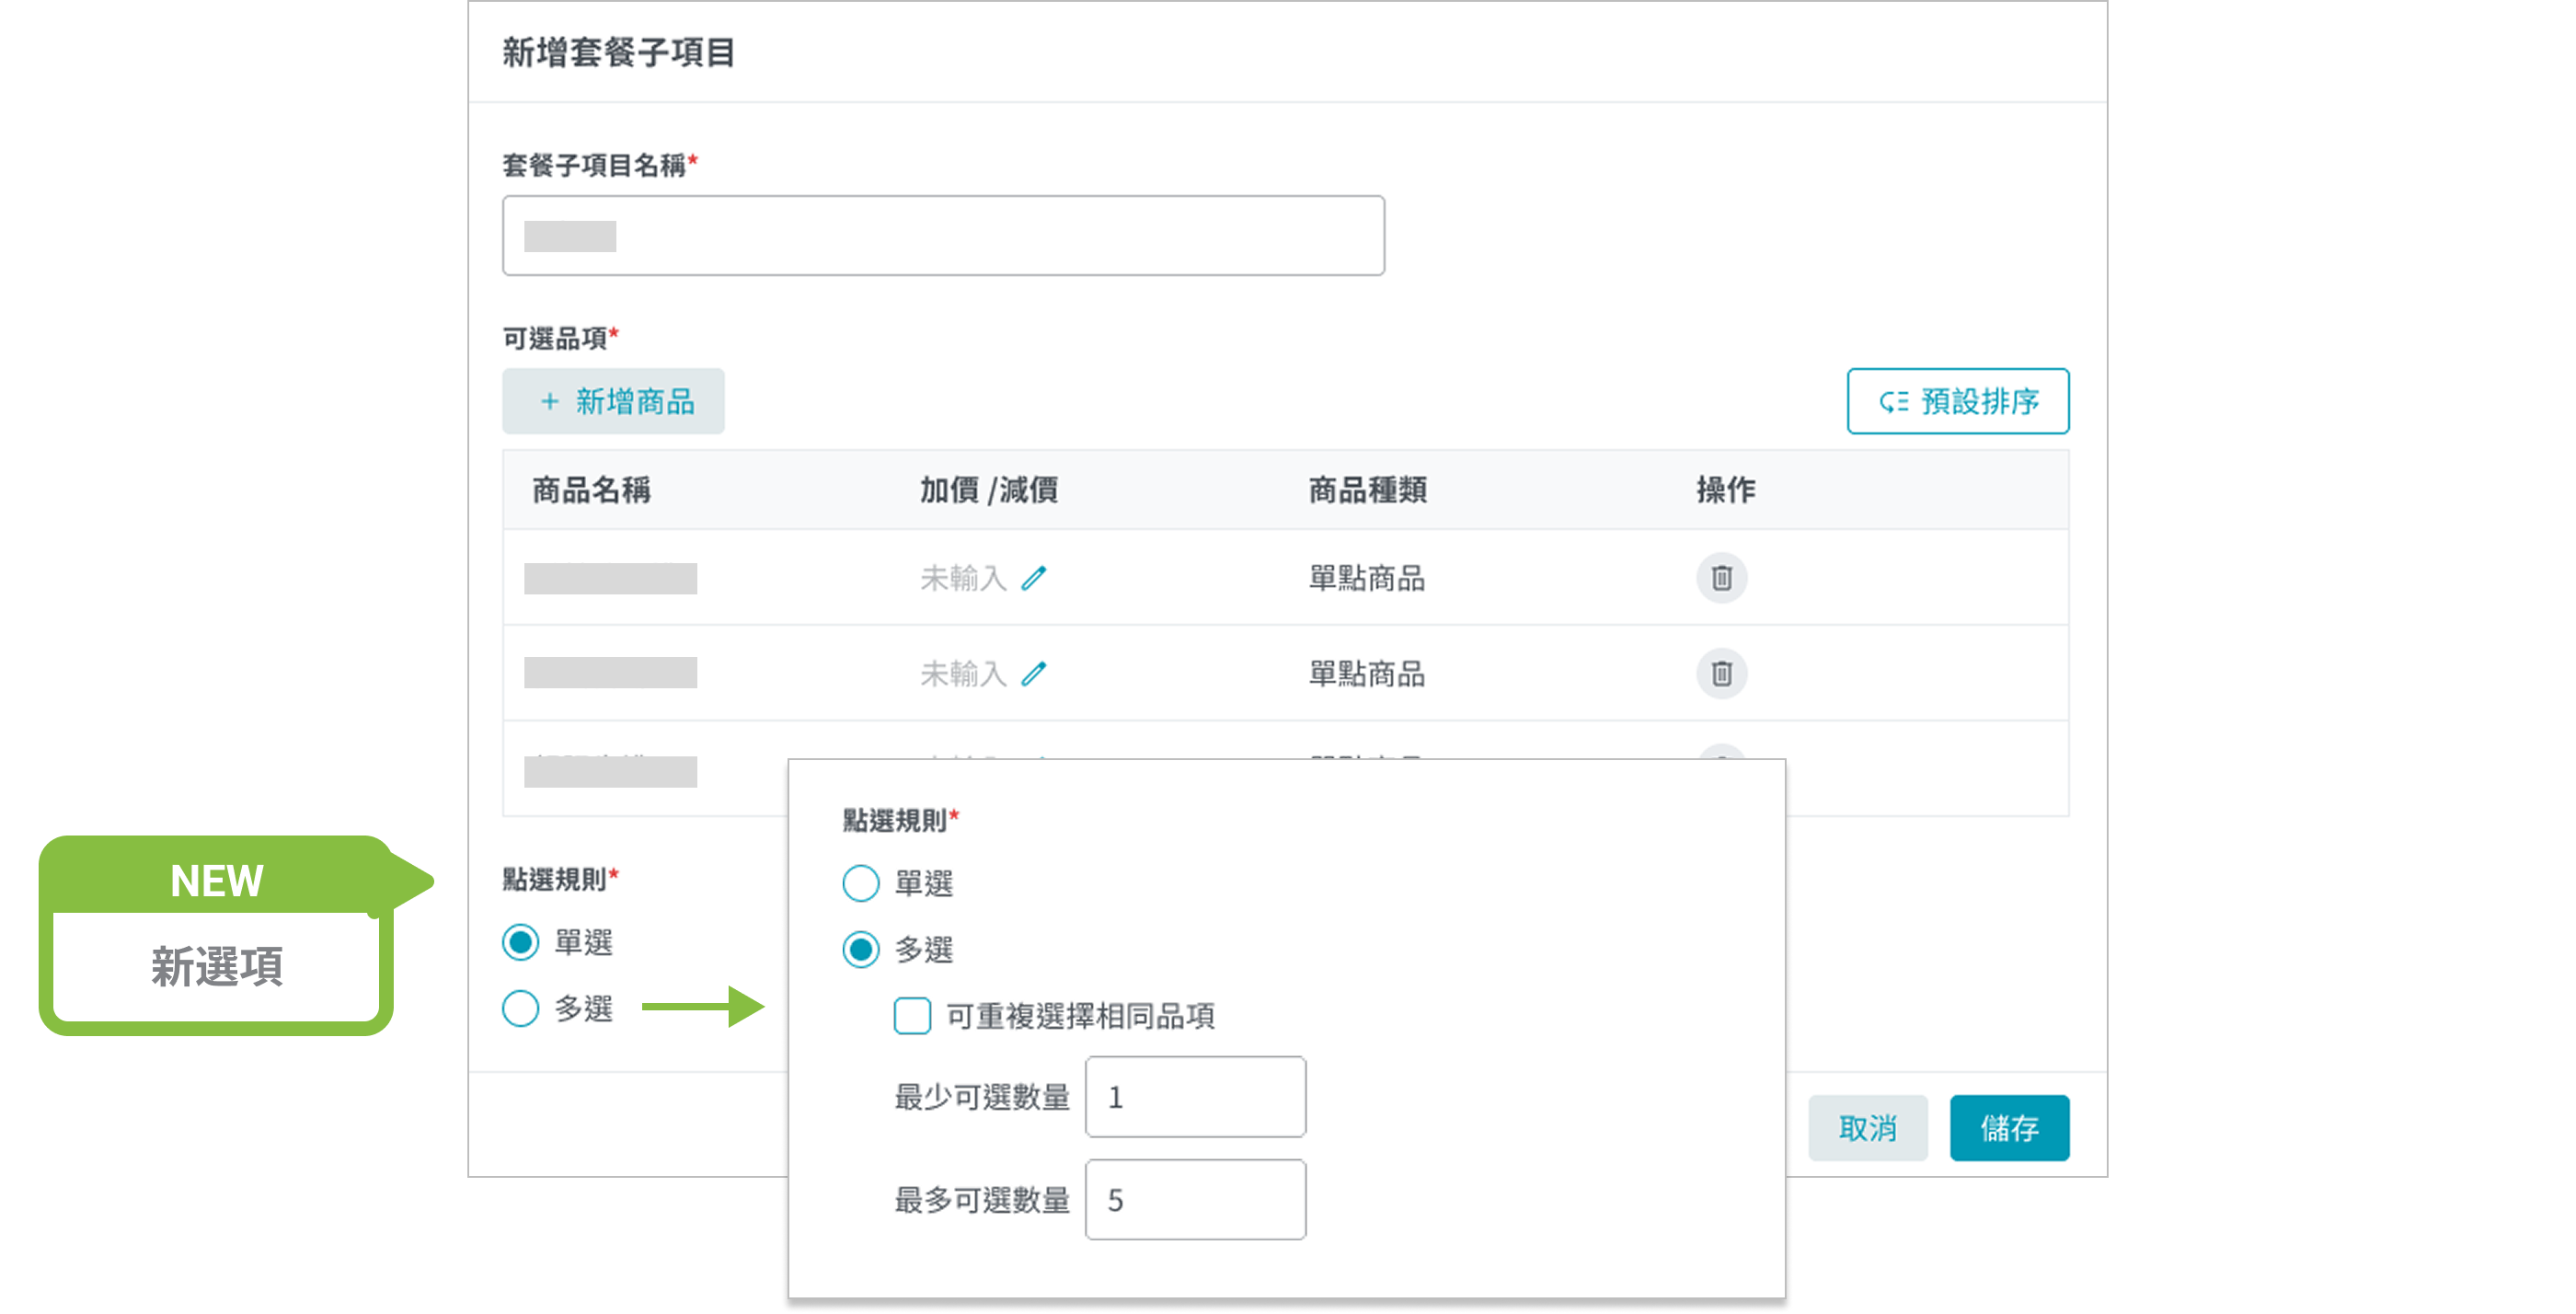Click the 加價/減價 column header
Screen dimensions: 2576x1314
click(988, 490)
